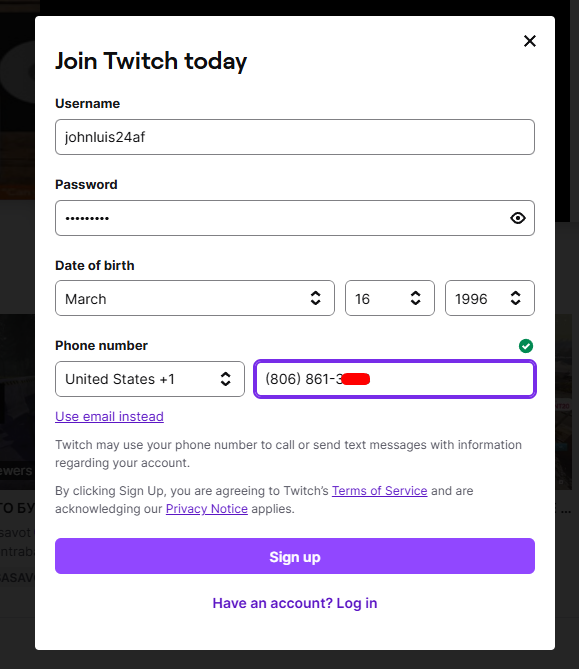Click the year selector up-down arrows
579x669 pixels.
coord(515,298)
